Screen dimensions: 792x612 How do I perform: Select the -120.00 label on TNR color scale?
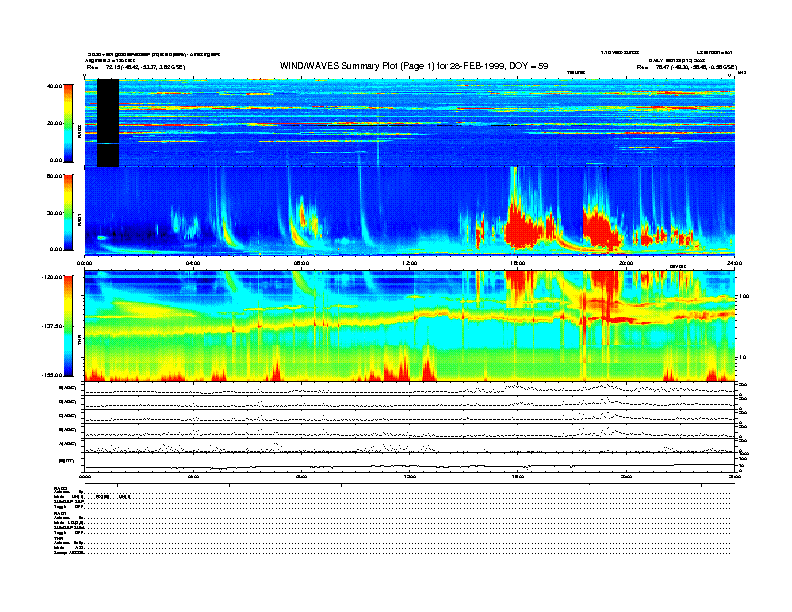pos(52,277)
